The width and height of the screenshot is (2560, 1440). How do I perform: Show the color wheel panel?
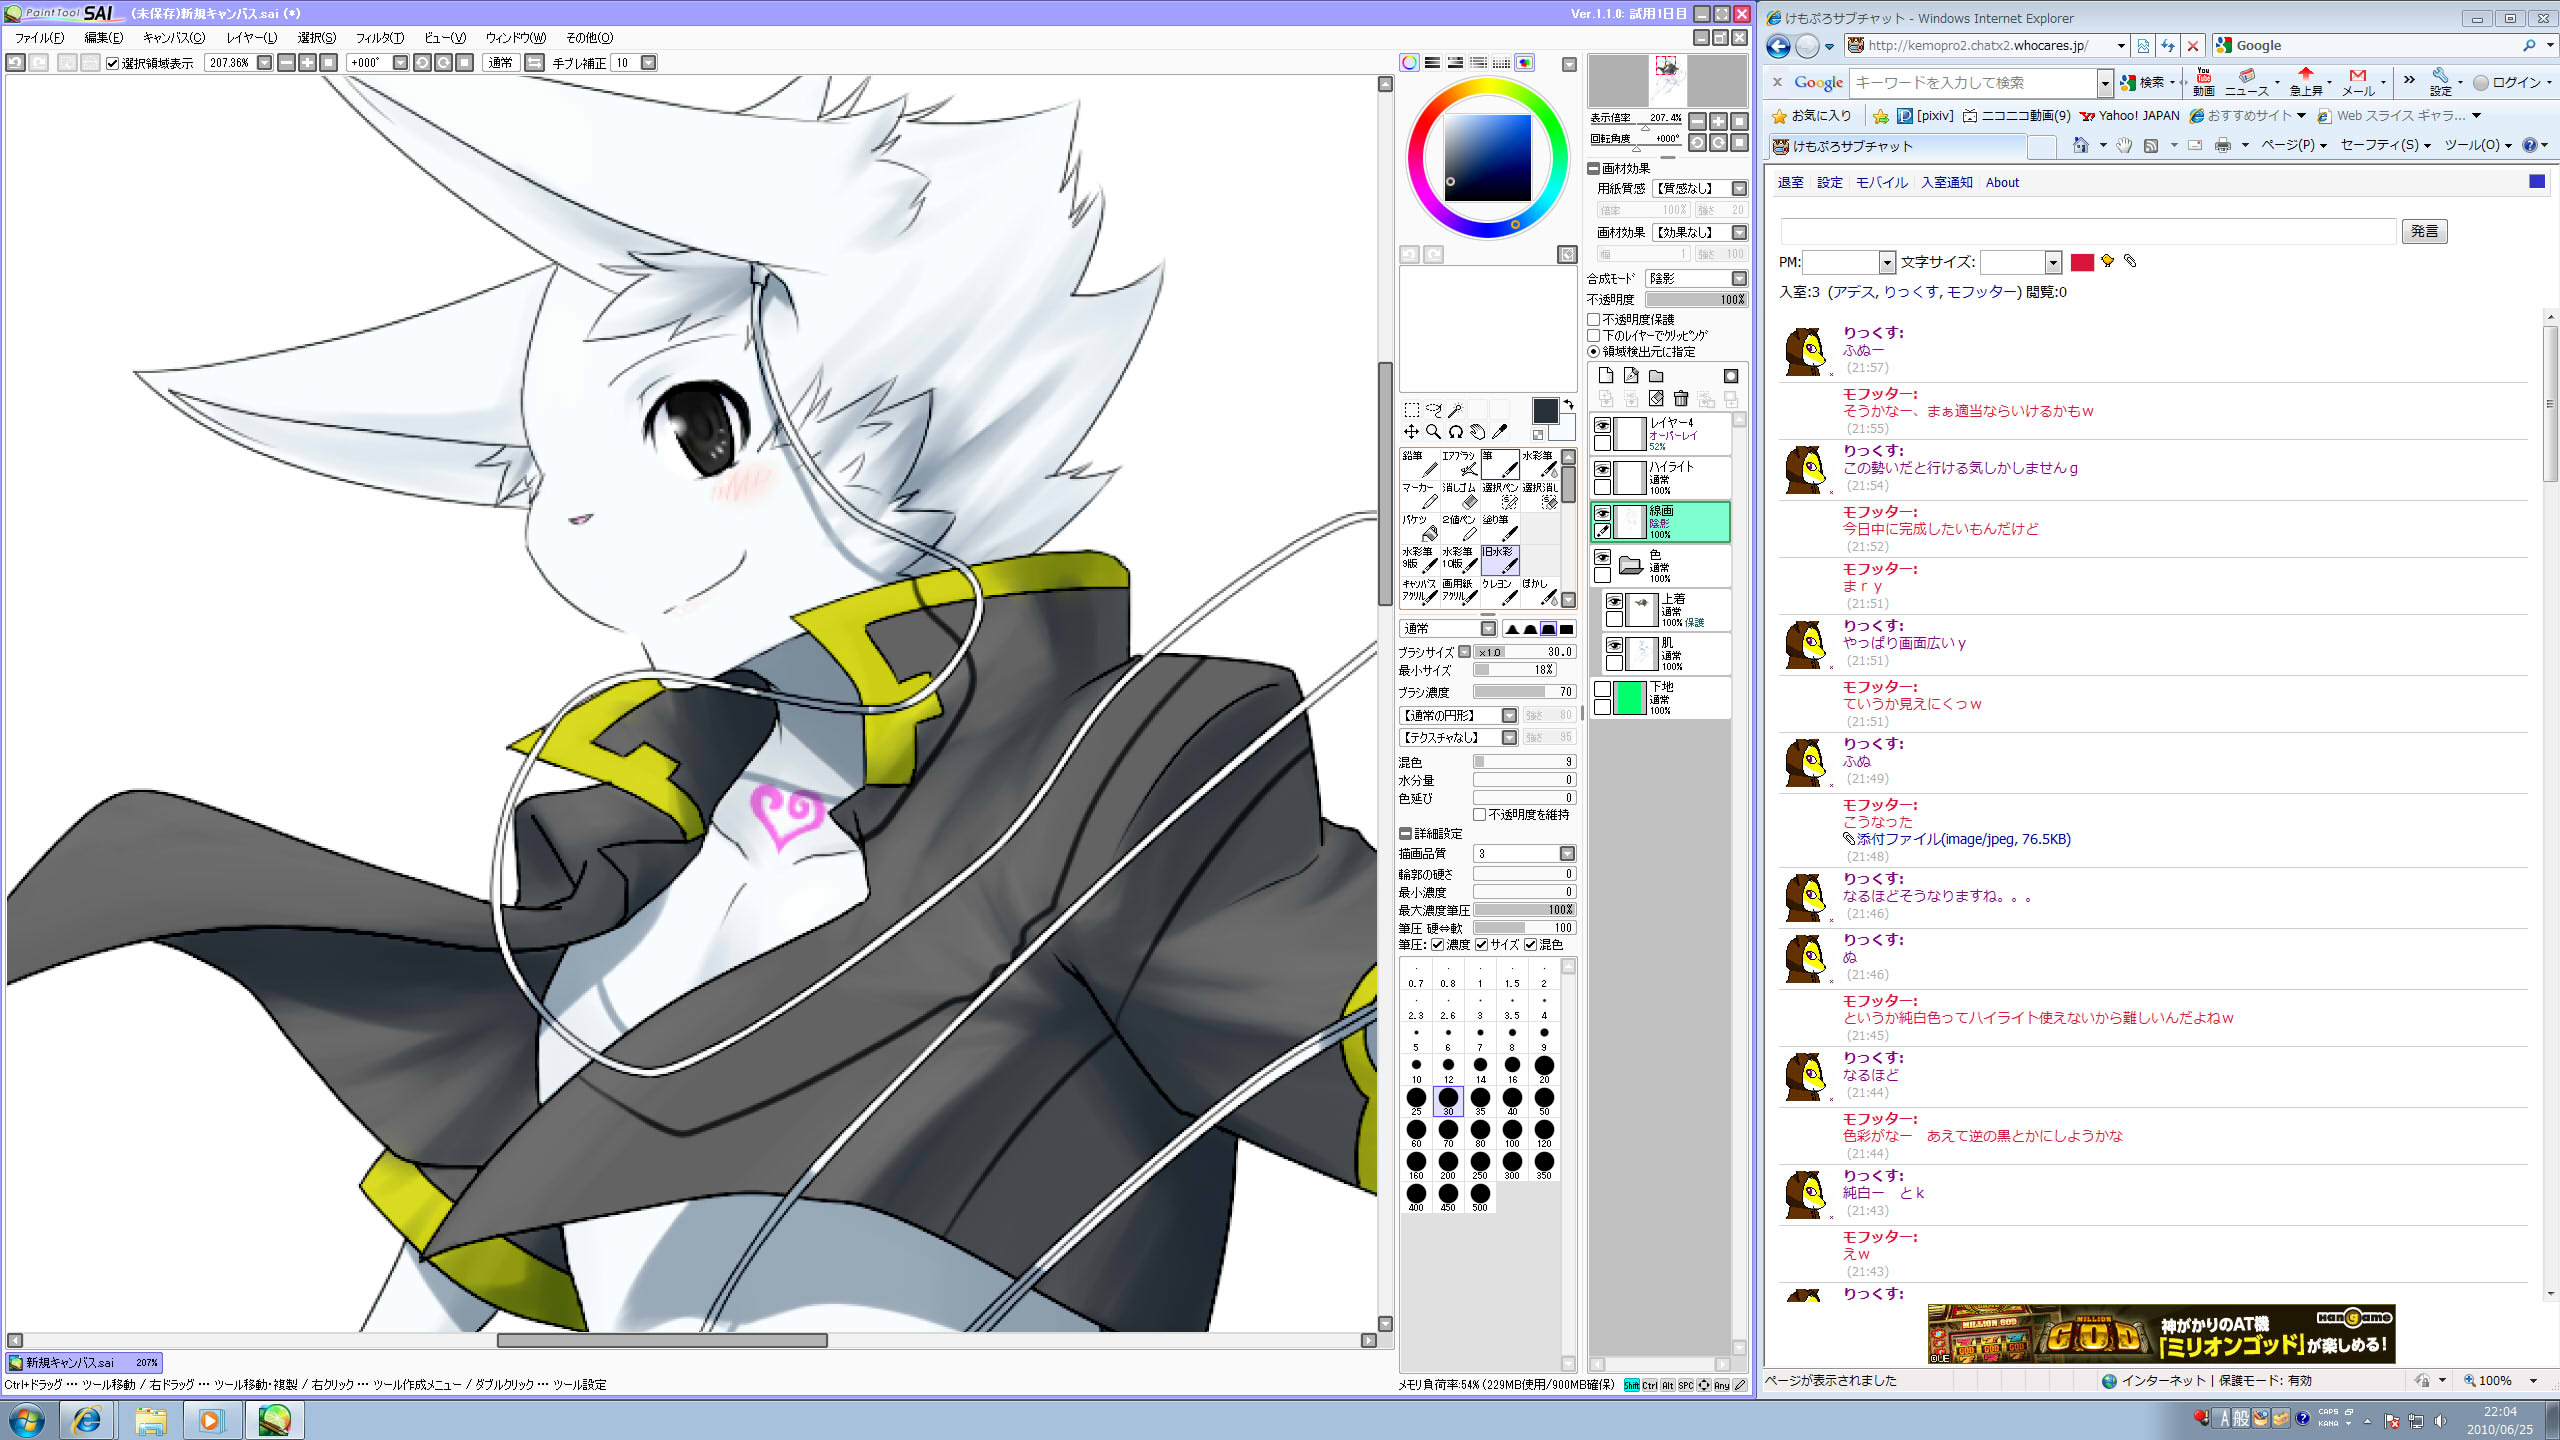click(1409, 63)
